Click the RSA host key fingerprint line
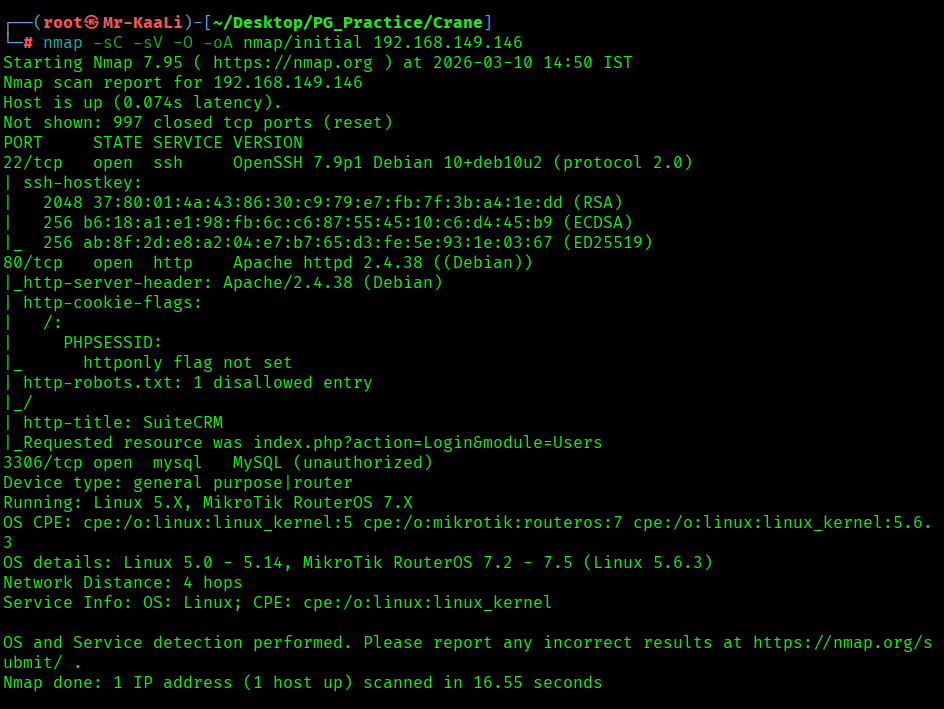This screenshot has height=709, width=944. [337, 203]
